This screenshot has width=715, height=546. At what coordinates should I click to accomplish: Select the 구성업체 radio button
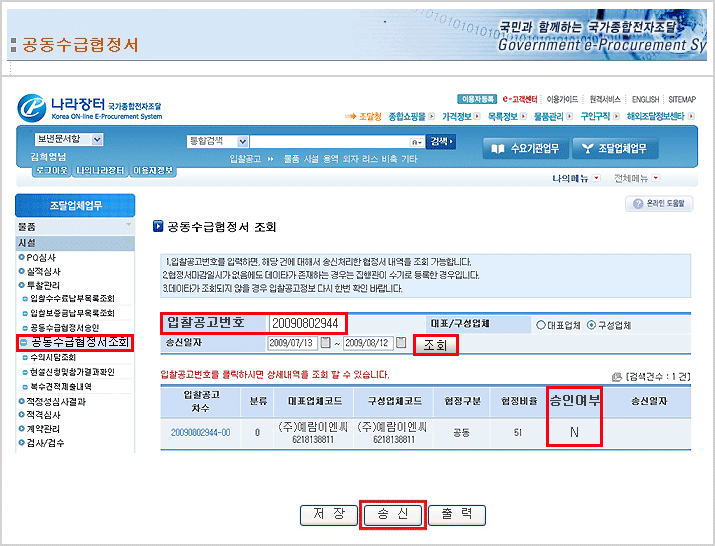click(x=591, y=324)
